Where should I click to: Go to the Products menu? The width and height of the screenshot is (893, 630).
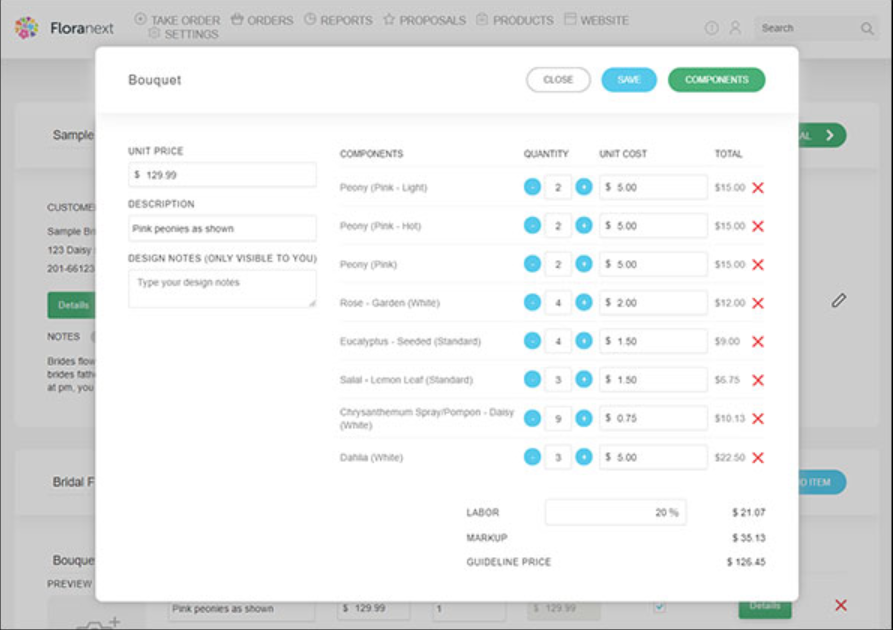pos(514,20)
